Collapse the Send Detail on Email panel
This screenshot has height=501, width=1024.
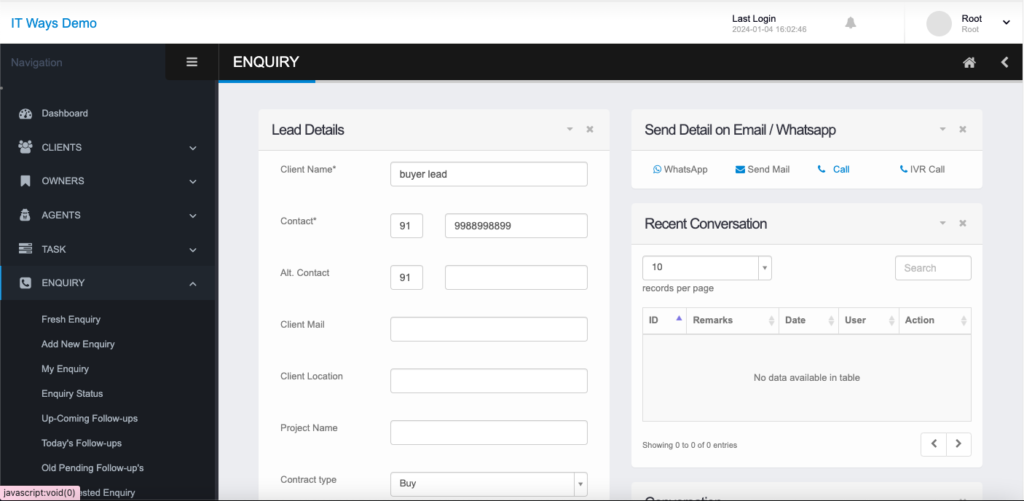coord(942,129)
